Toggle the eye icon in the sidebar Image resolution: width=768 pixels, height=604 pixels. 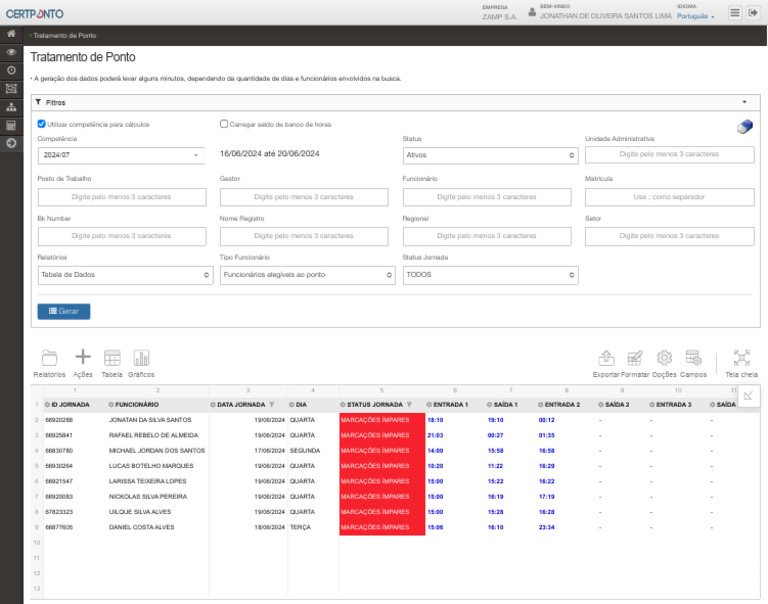11,52
